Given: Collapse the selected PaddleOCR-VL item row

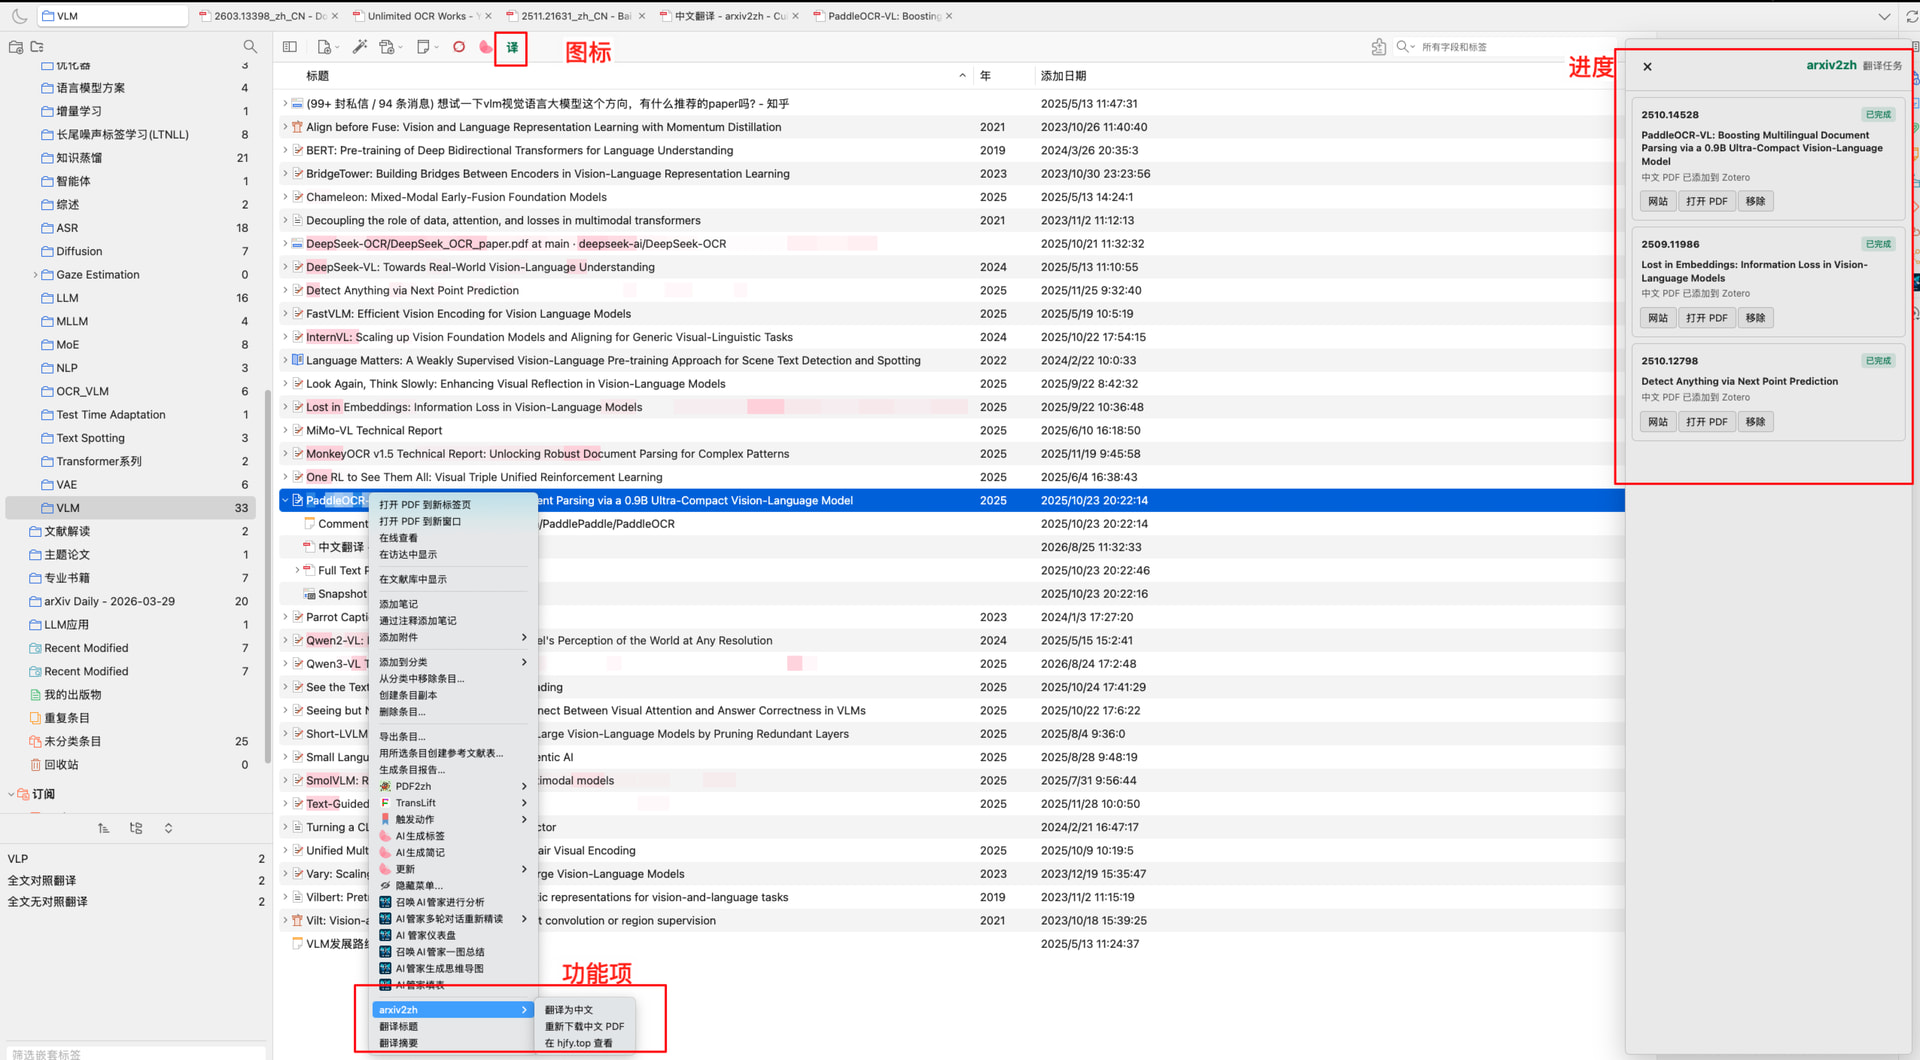Looking at the screenshot, I should coord(285,501).
